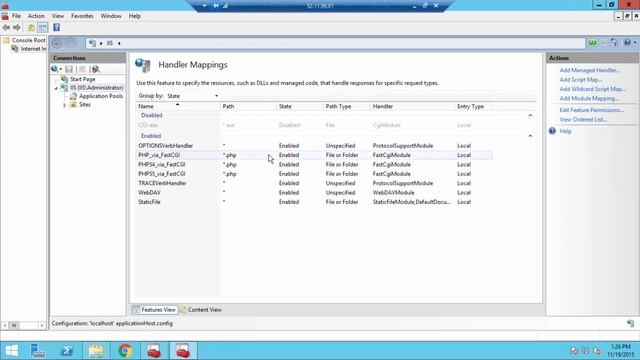Open the address bar IIS path arrow

point(119,43)
